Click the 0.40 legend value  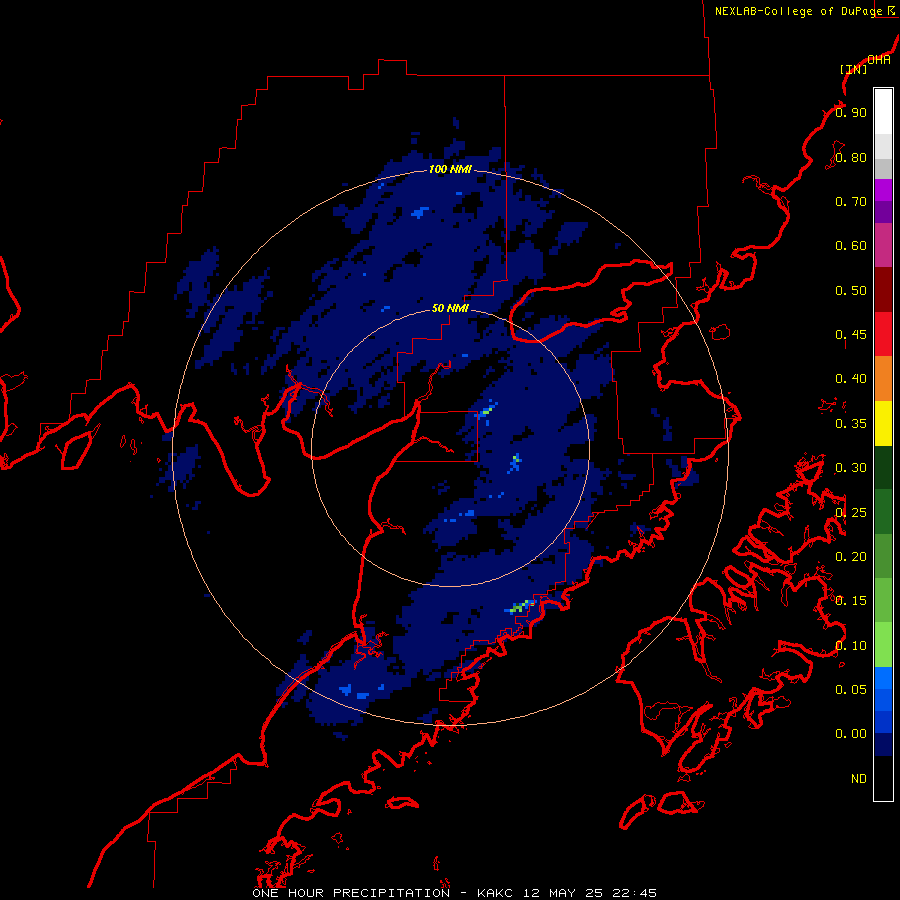pyautogui.click(x=851, y=379)
